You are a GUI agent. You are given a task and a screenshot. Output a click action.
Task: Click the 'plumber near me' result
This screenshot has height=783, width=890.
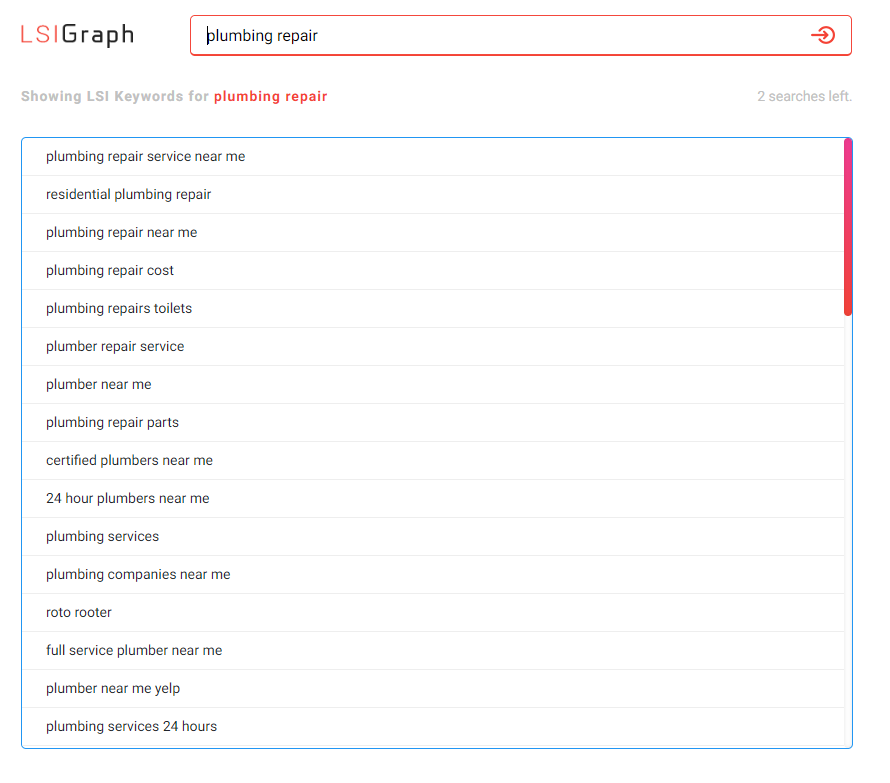tap(98, 384)
